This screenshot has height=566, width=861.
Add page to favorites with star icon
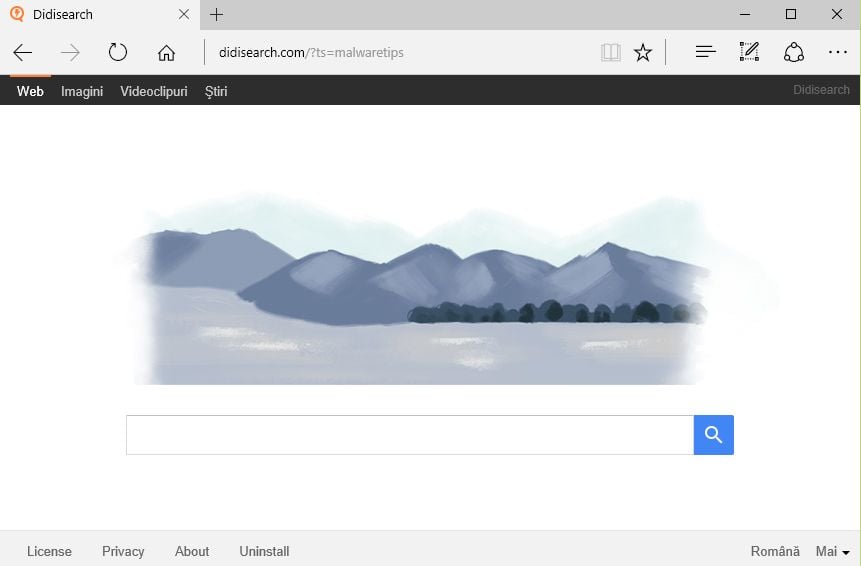(642, 53)
